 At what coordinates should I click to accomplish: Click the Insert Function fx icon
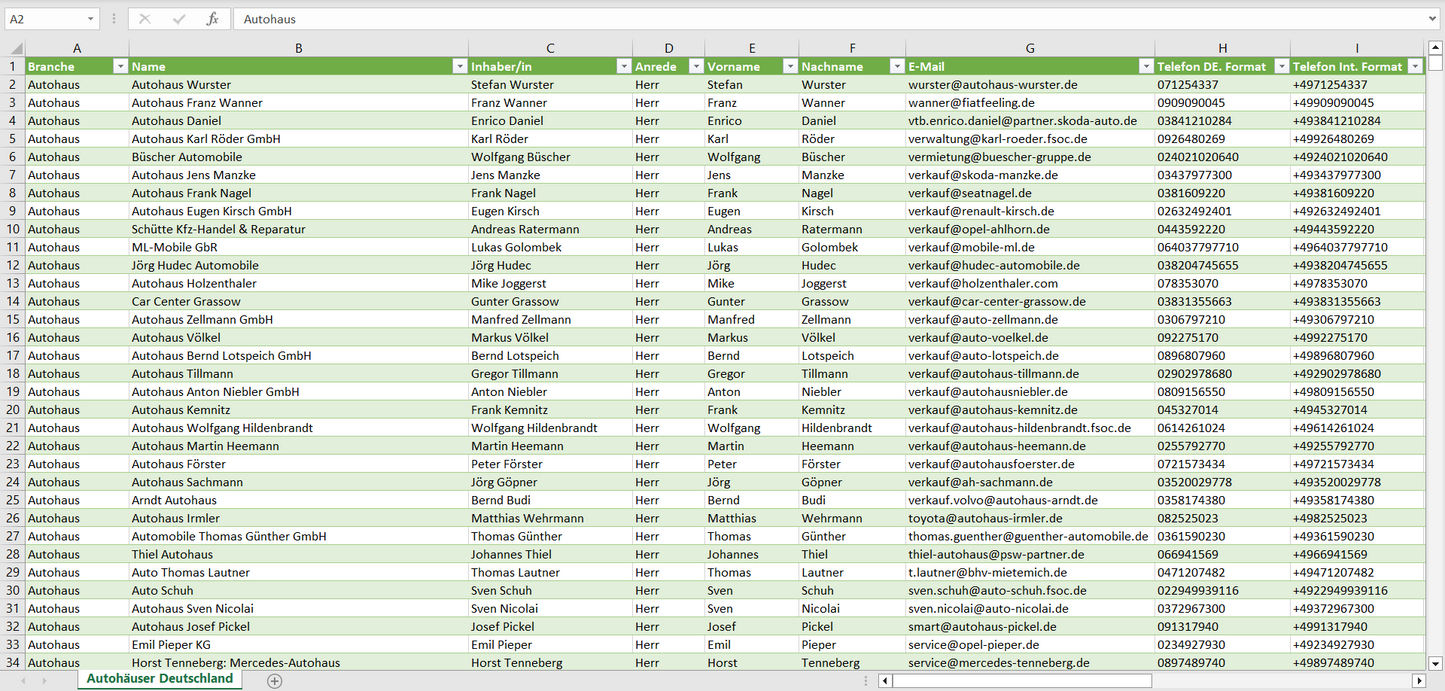212,19
